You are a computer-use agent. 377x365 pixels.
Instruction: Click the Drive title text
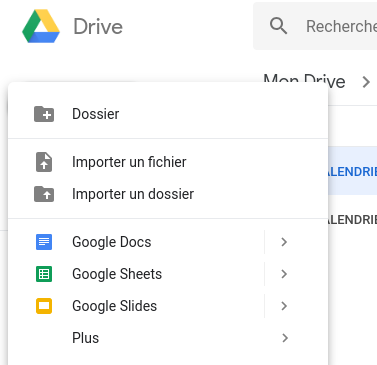coord(98,27)
